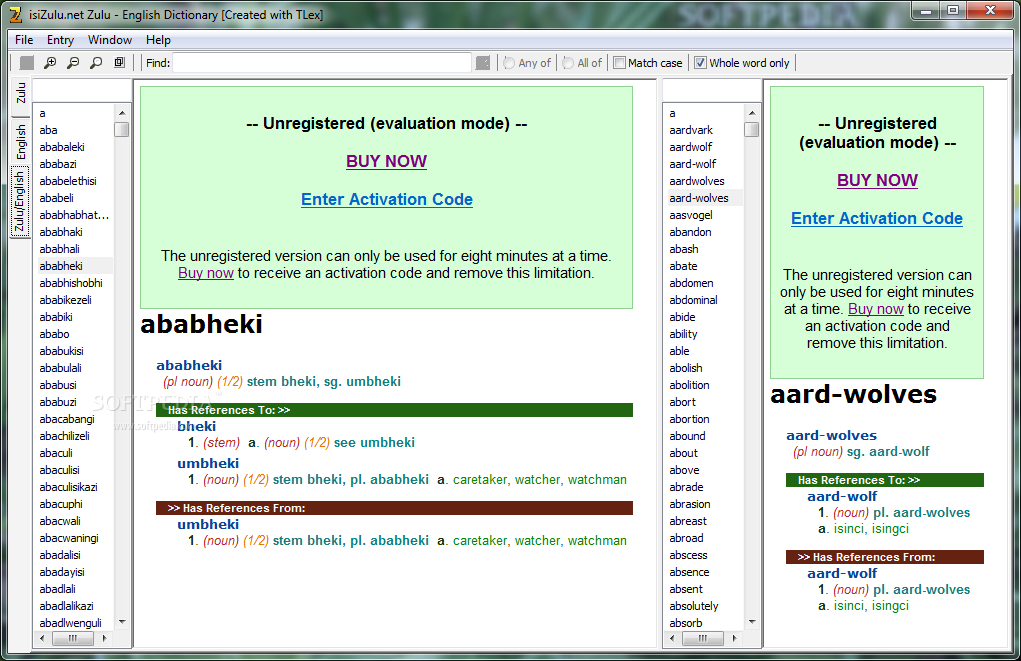1021x661 pixels.
Task: Select 'abacabangi' in the Zulu word list
Action: 66,419
